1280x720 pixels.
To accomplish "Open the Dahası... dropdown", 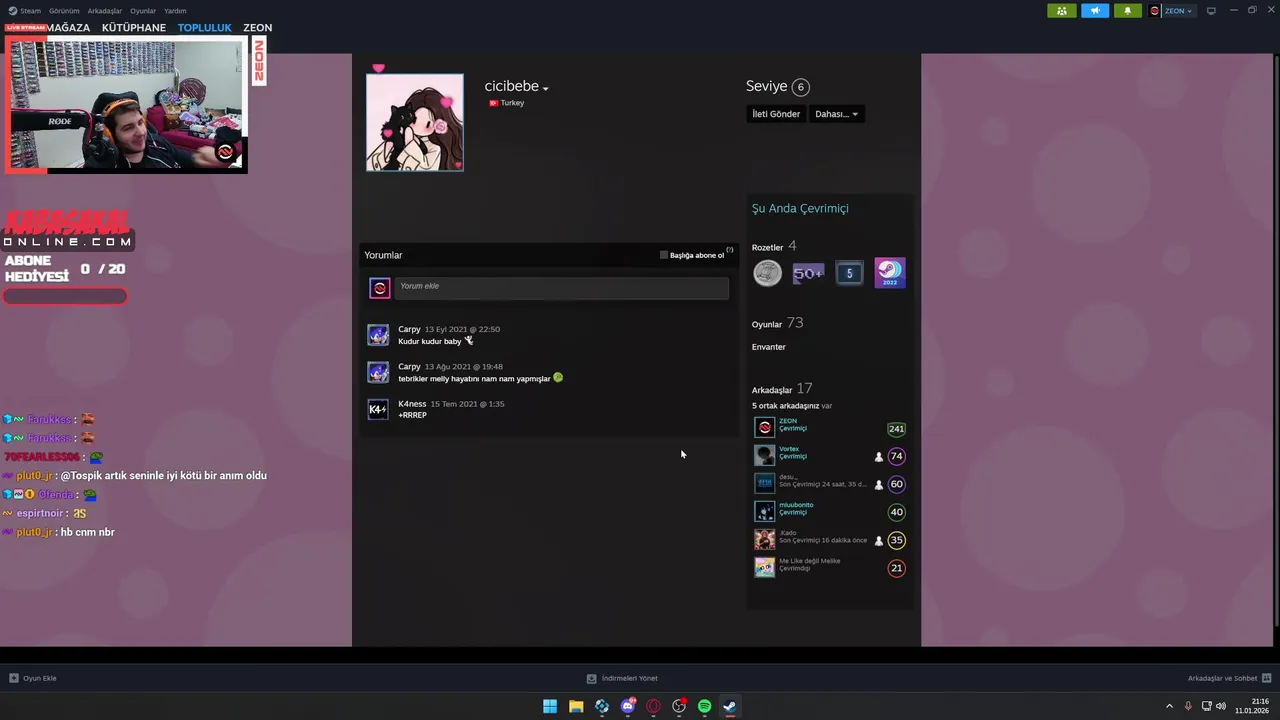I will coord(836,114).
